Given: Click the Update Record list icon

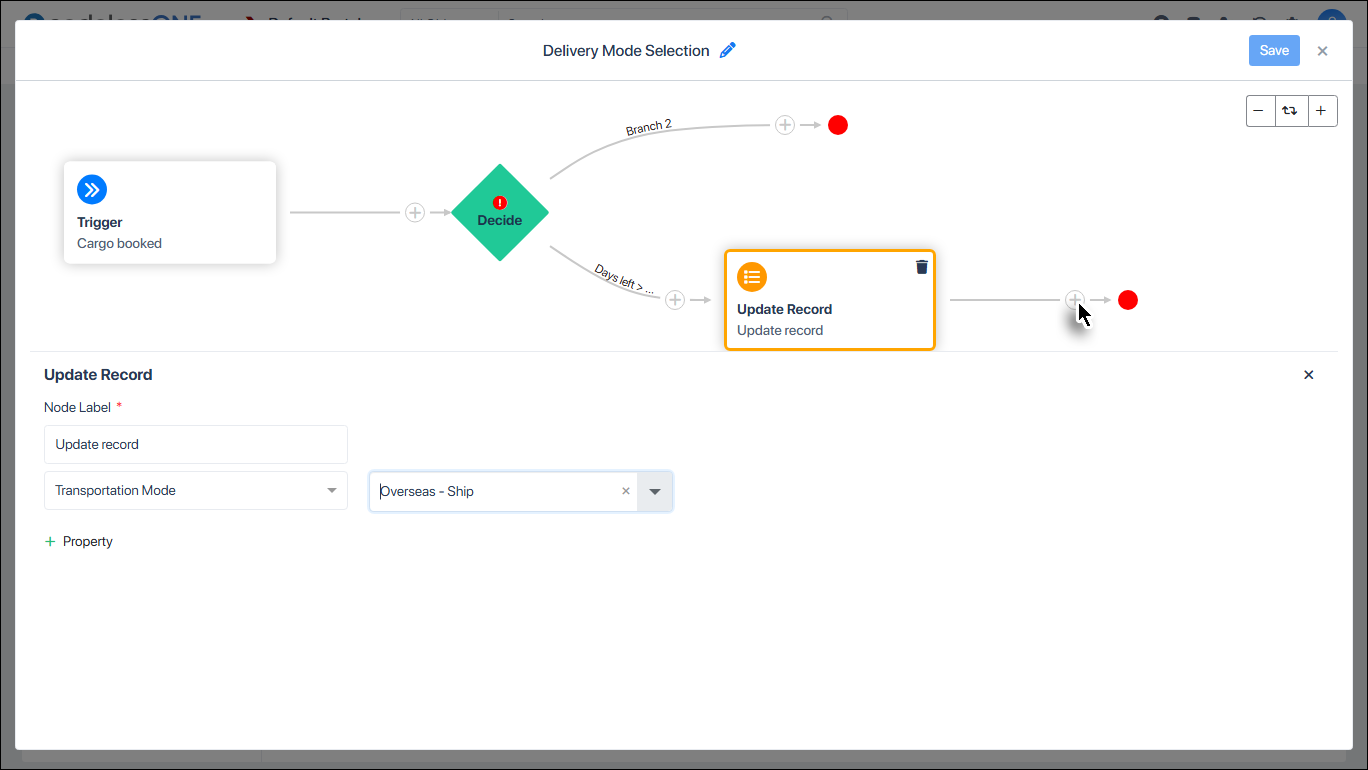Looking at the screenshot, I should click(x=752, y=277).
